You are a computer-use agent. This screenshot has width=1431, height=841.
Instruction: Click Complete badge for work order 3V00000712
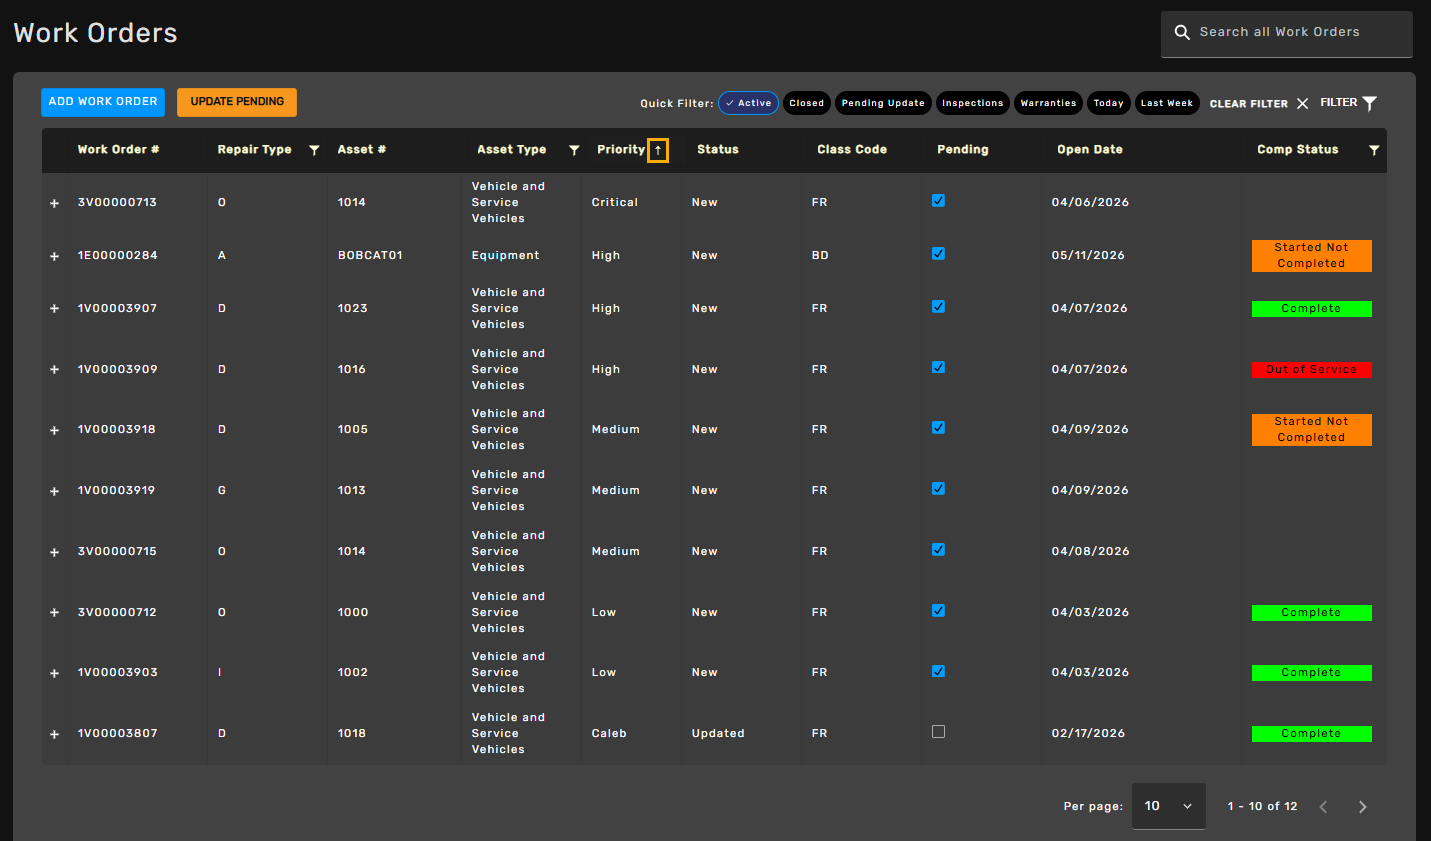tap(1312, 613)
